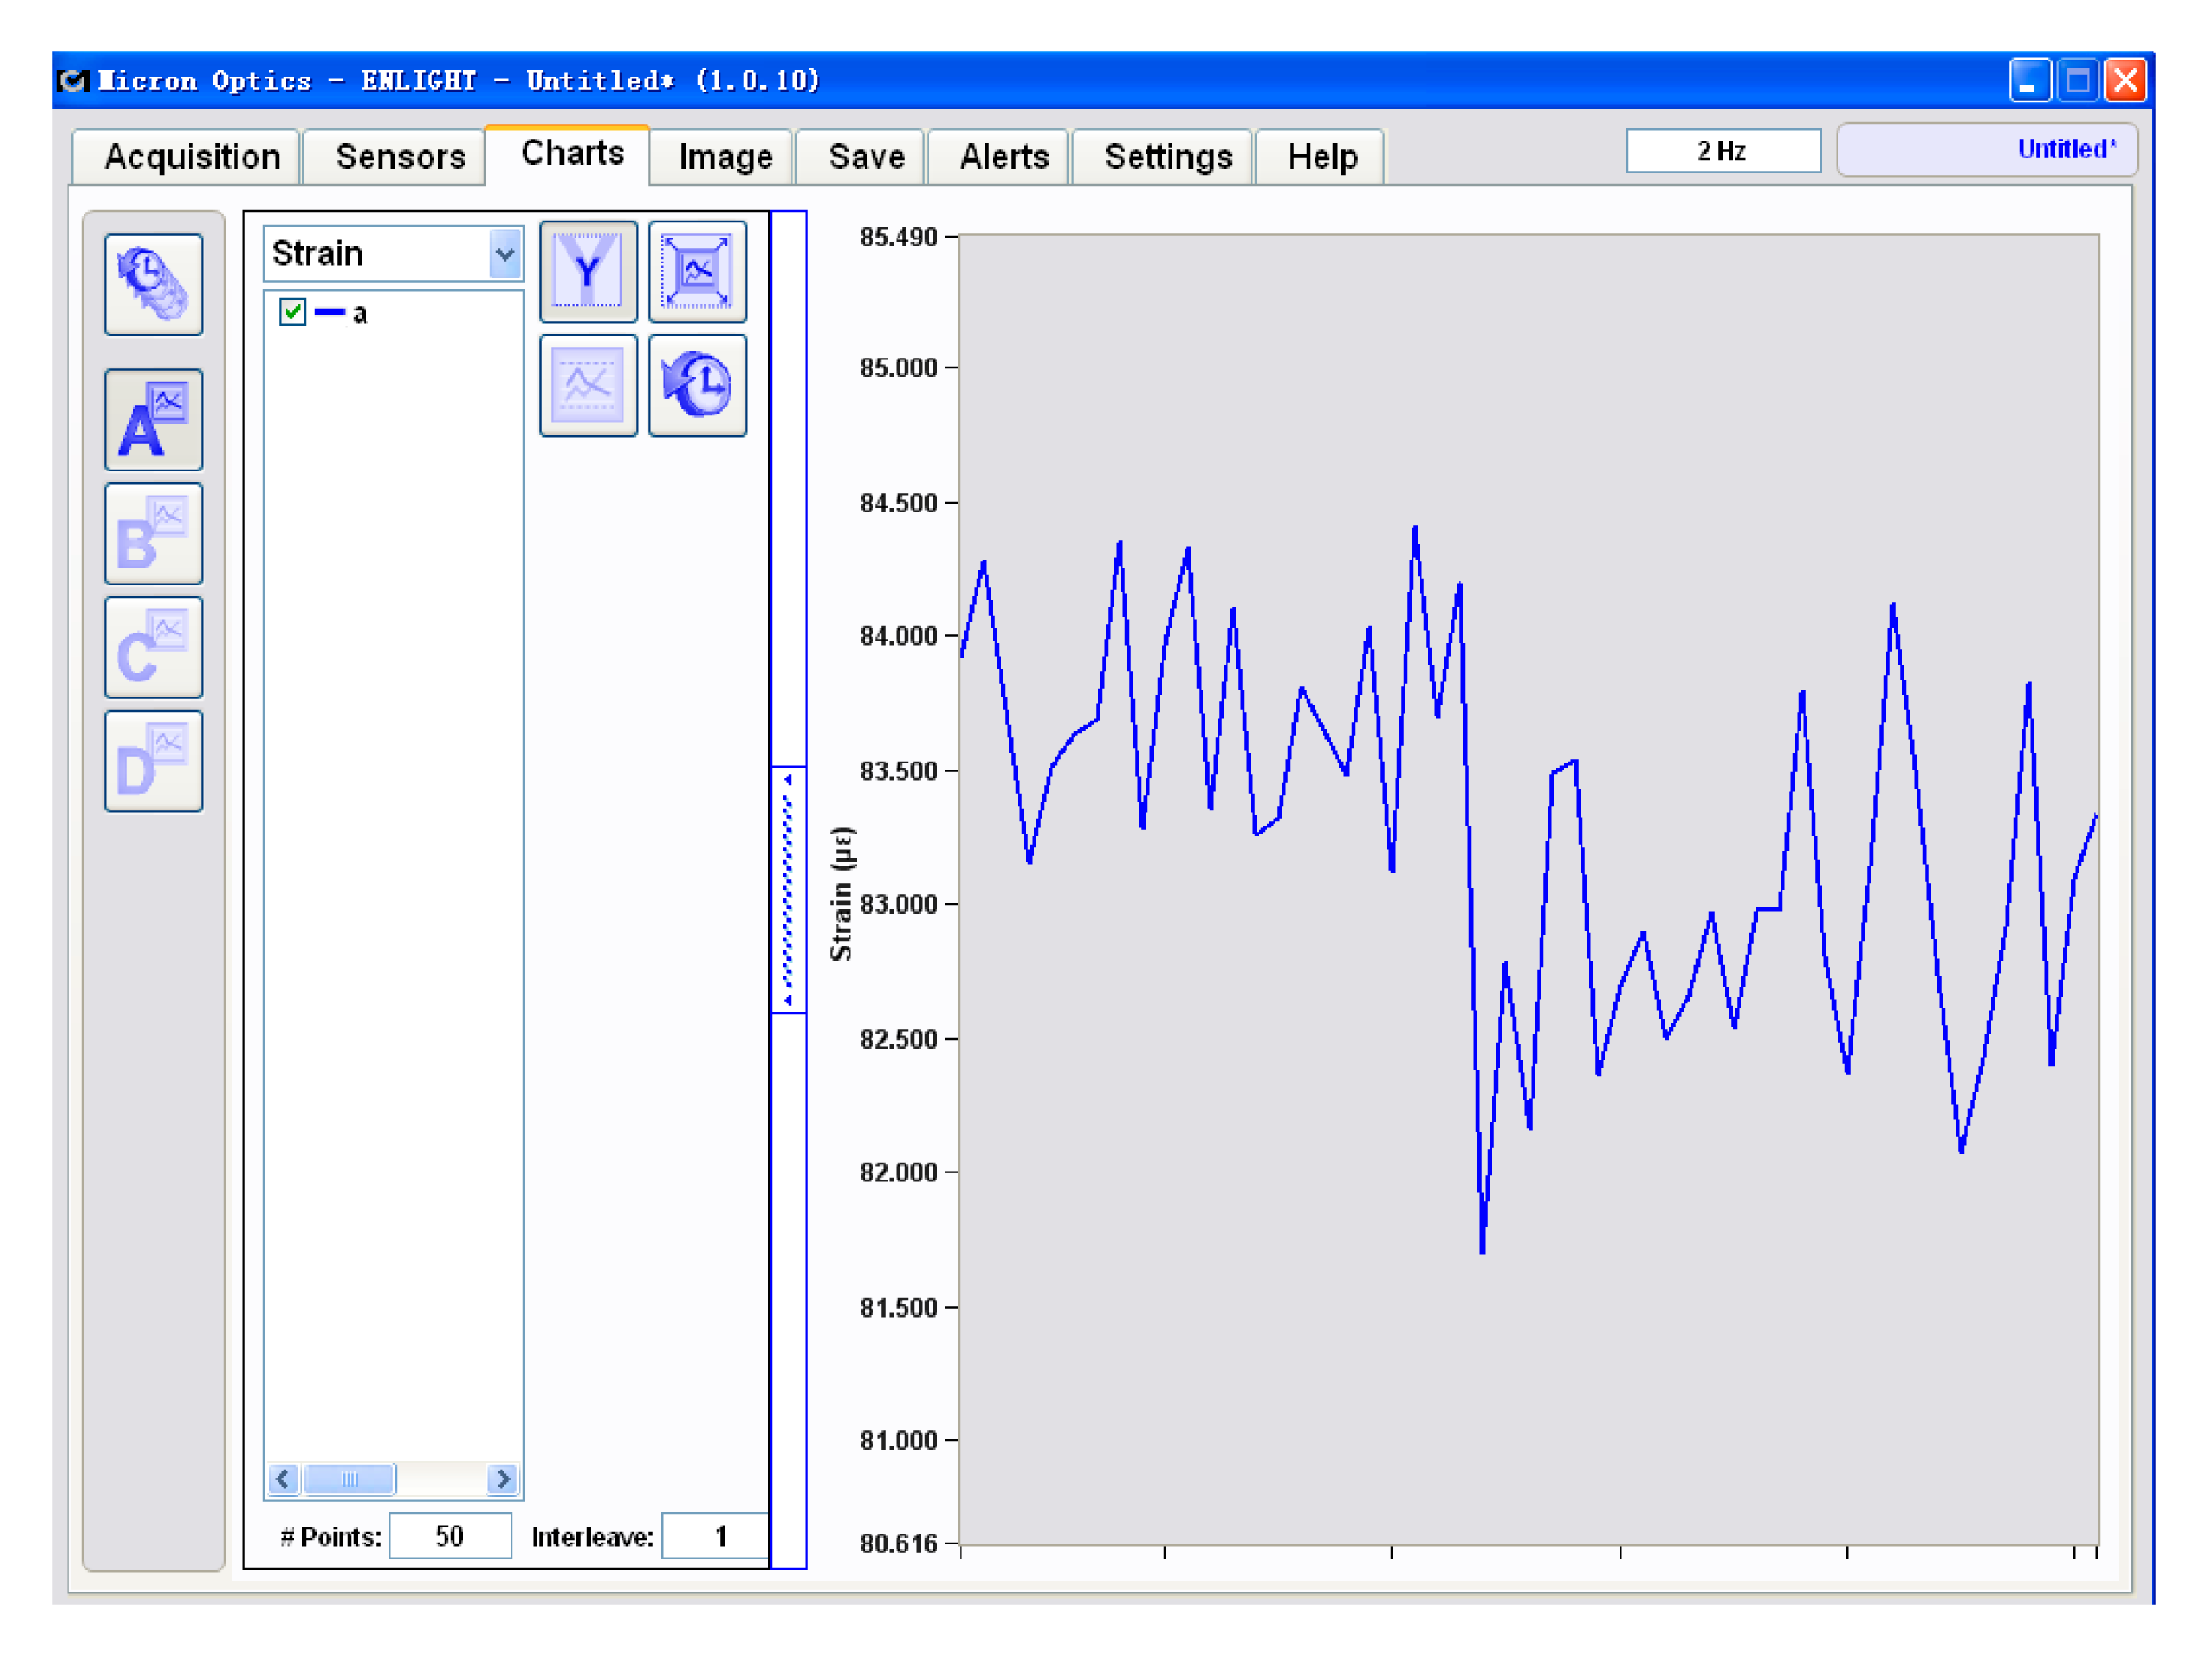Click the sensor list scrollbar right arrow
2212x1660 pixels.
coord(503,1478)
